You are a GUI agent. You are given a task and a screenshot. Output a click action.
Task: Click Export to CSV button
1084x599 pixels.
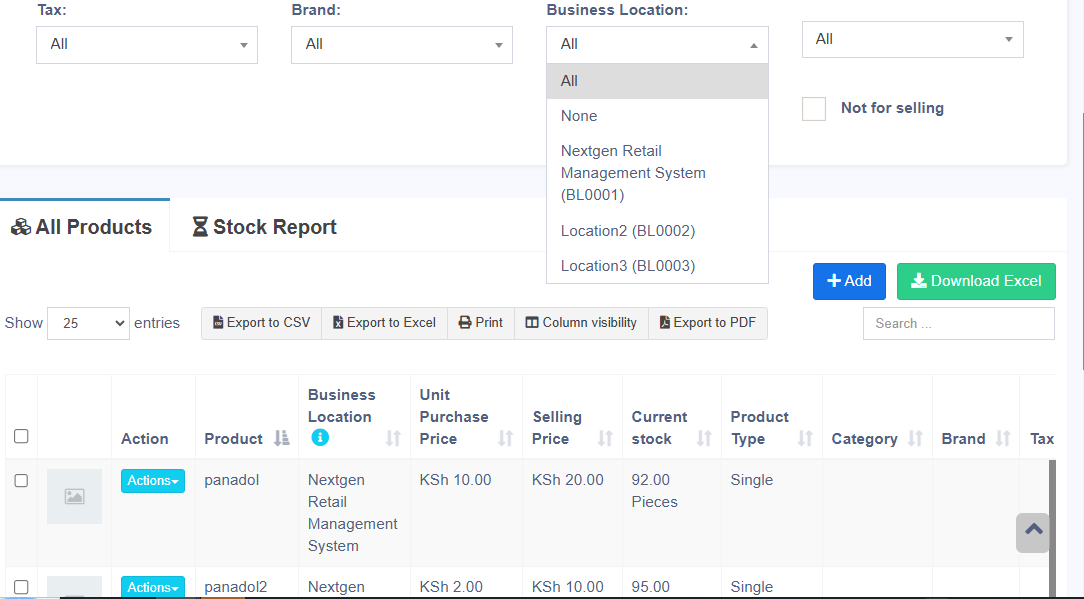[261, 323]
